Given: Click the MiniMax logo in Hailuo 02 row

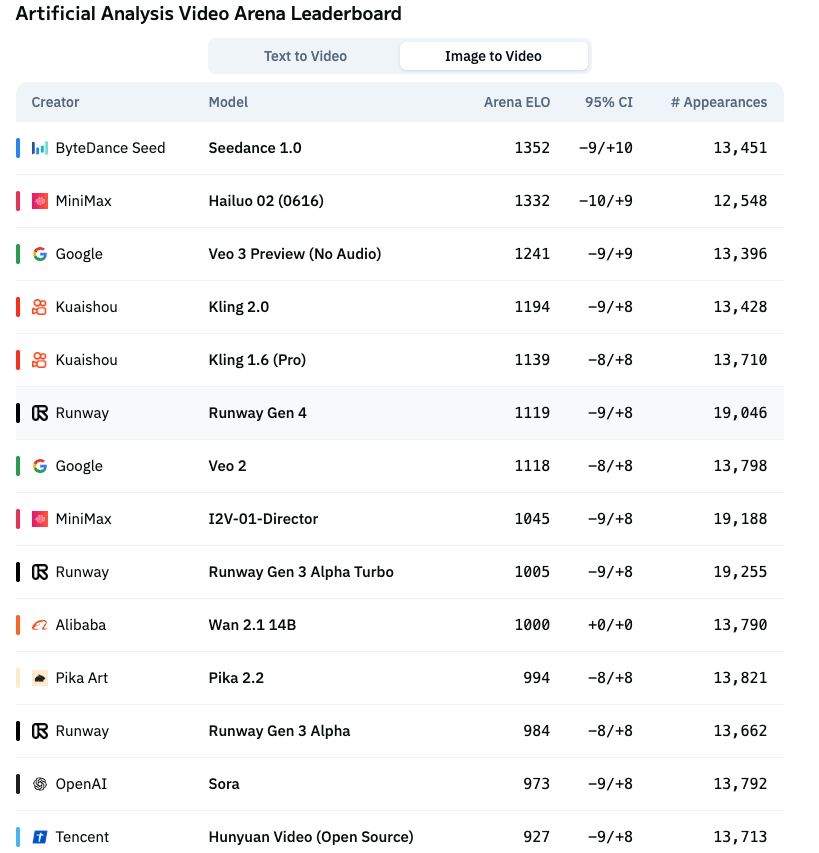Looking at the screenshot, I should [40, 201].
